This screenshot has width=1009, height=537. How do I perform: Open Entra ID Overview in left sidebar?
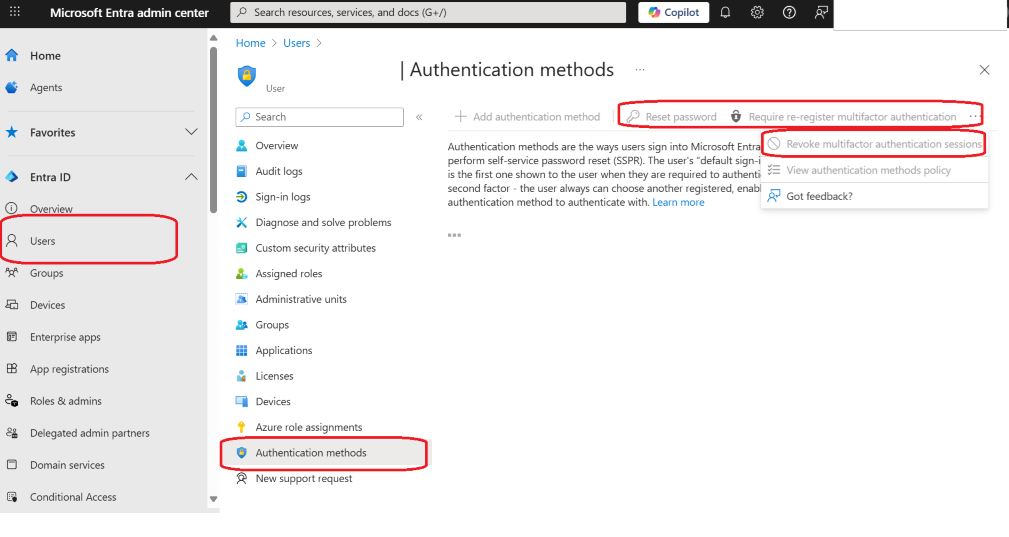51,209
